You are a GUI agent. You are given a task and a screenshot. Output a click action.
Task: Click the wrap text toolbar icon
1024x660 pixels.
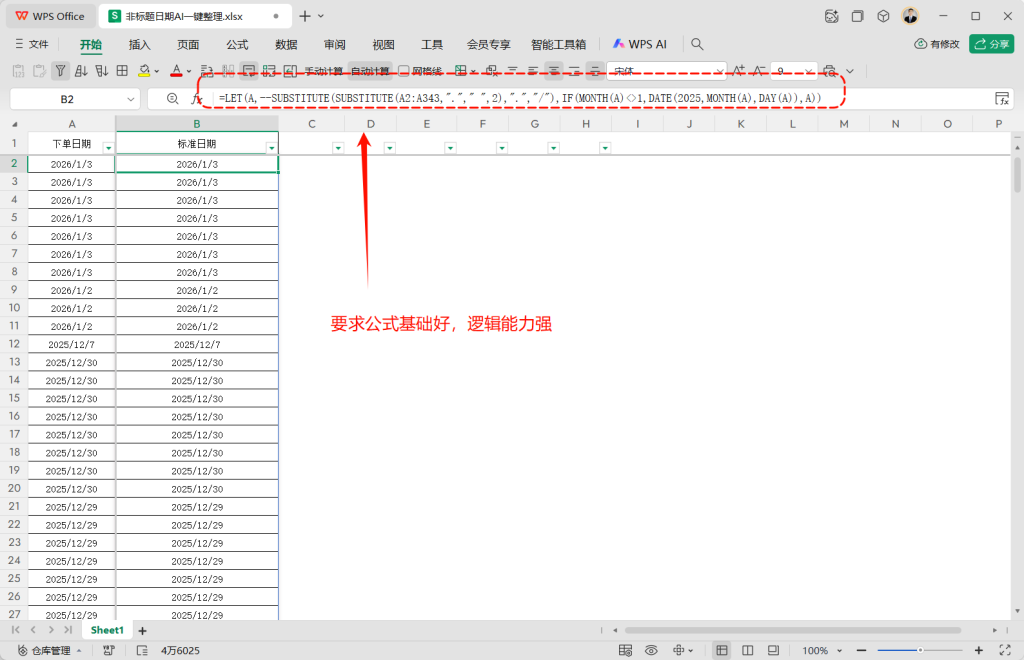[x=249, y=71]
